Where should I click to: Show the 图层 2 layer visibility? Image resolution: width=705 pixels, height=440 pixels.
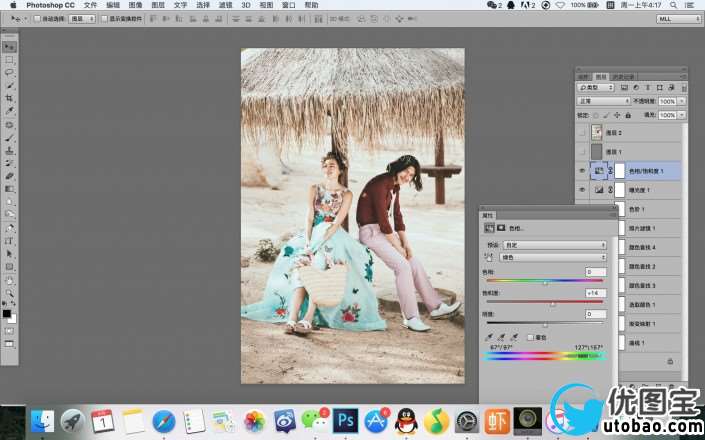(x=582, y=133)
